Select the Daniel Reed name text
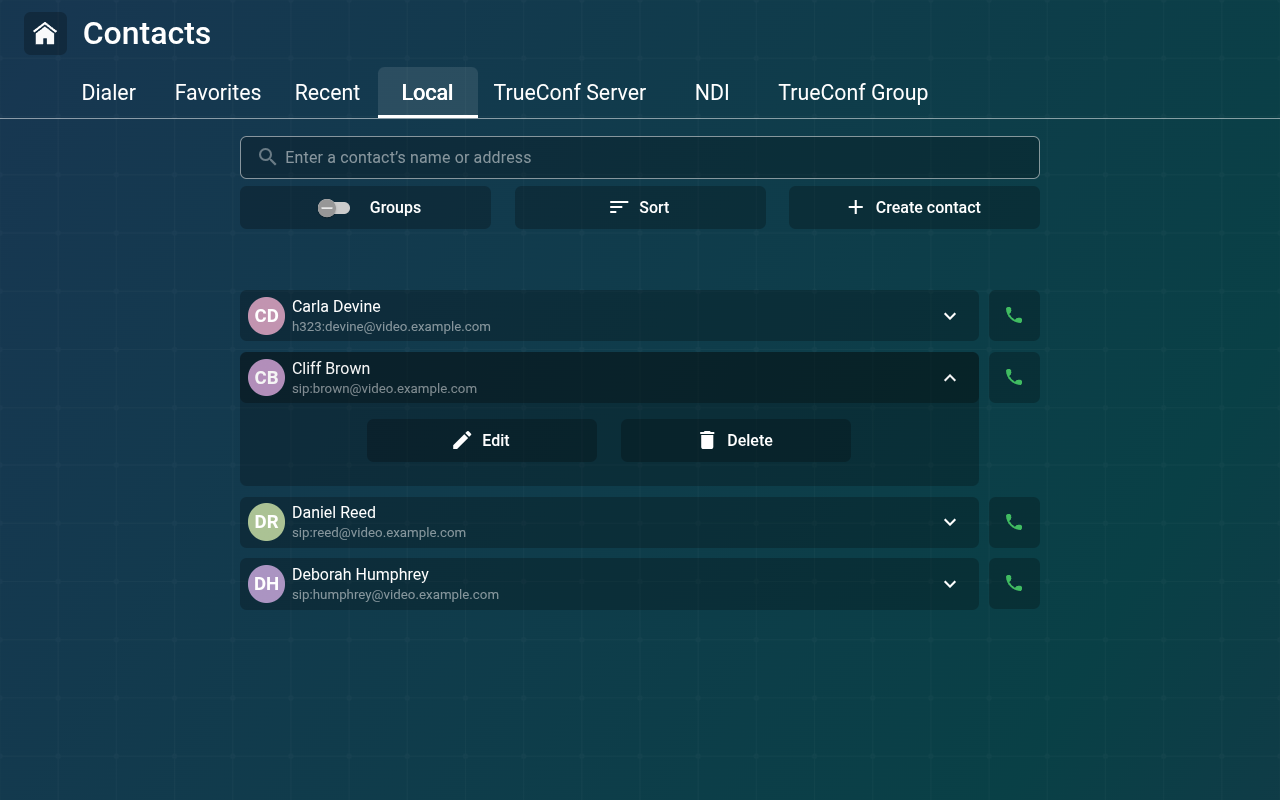 (334, 512)
